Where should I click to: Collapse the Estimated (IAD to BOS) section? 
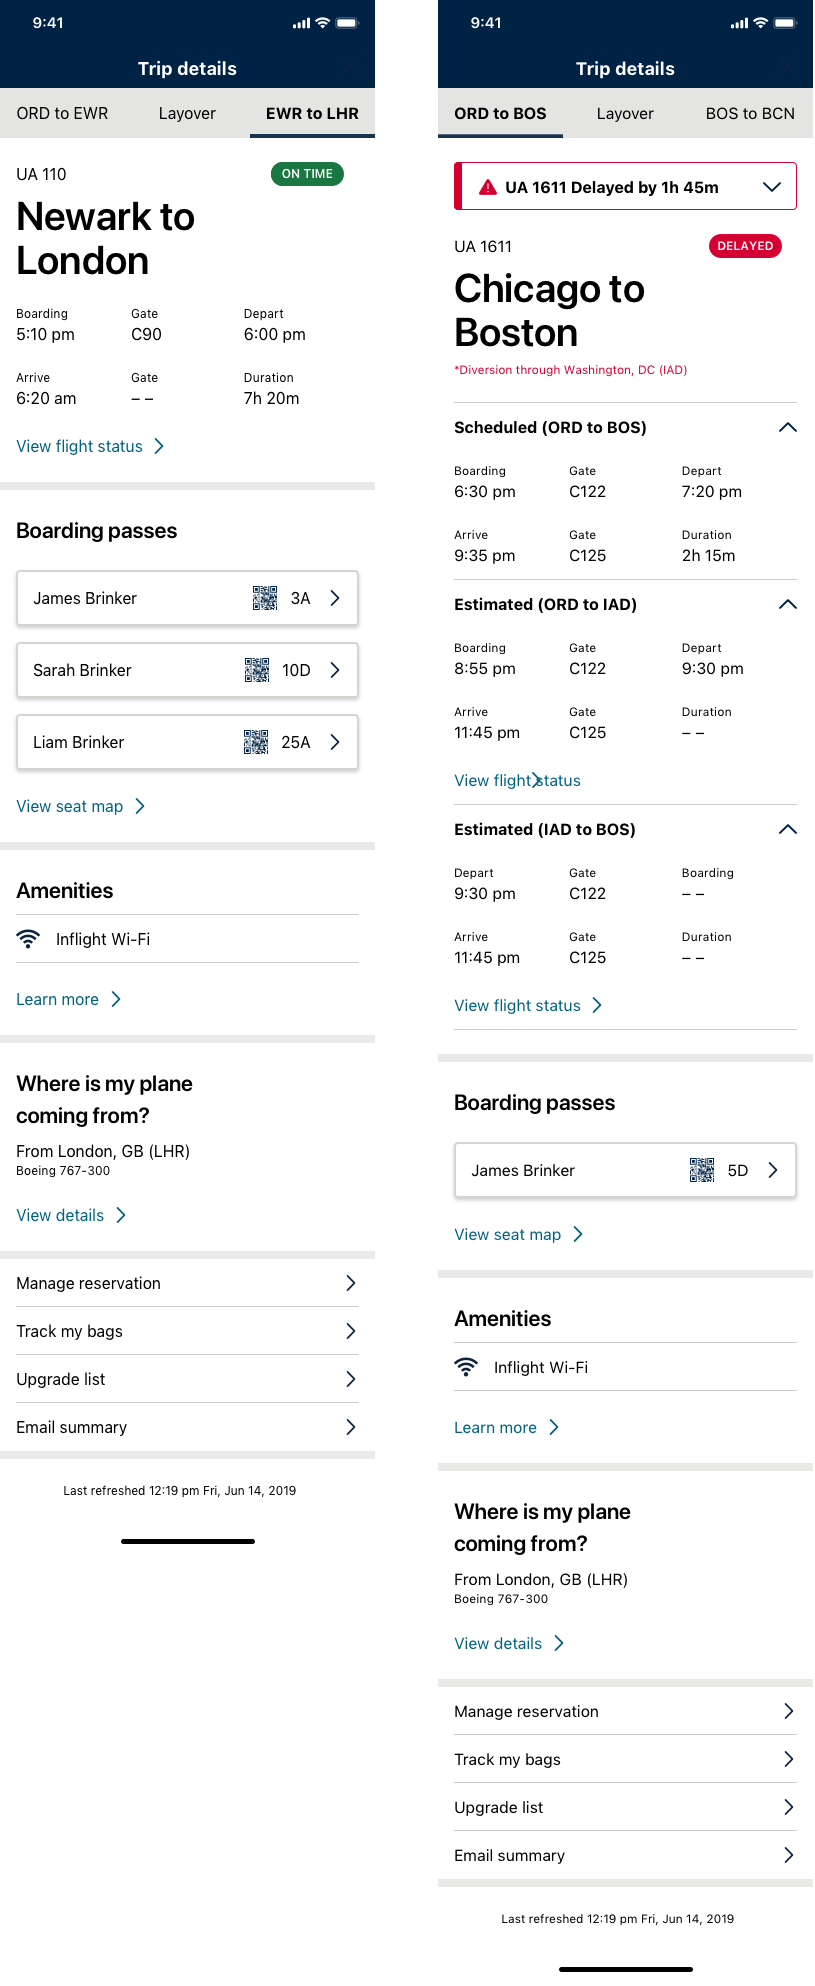click(788, 829)
